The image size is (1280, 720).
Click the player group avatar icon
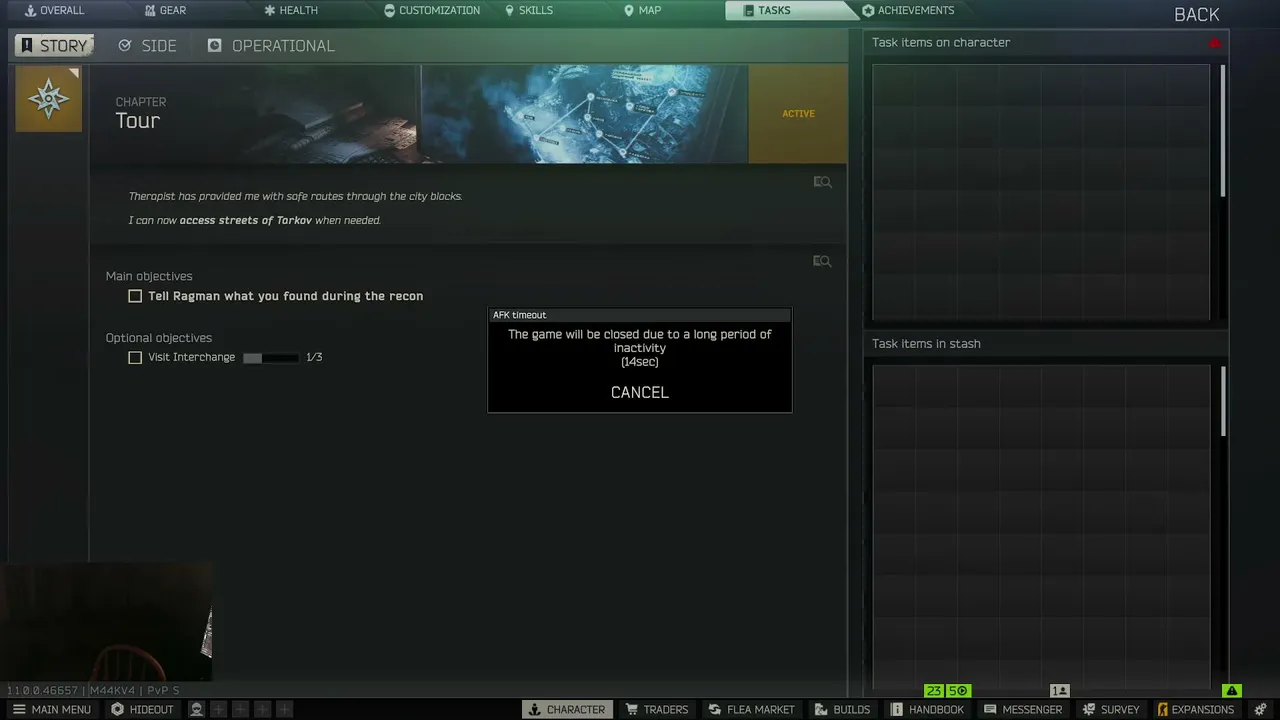pyautogui.click(x=196, y=709)
